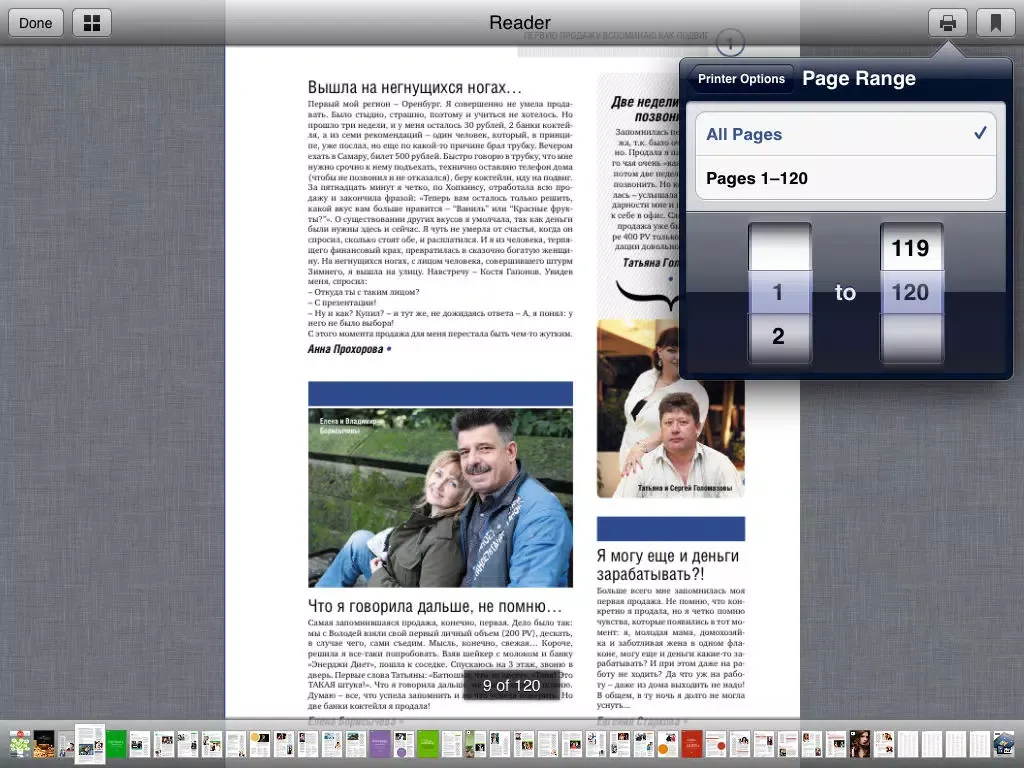Tap the word 'to' between the pickers
The height and width of the screenshot is (768, 1024).
pos(845,293)
